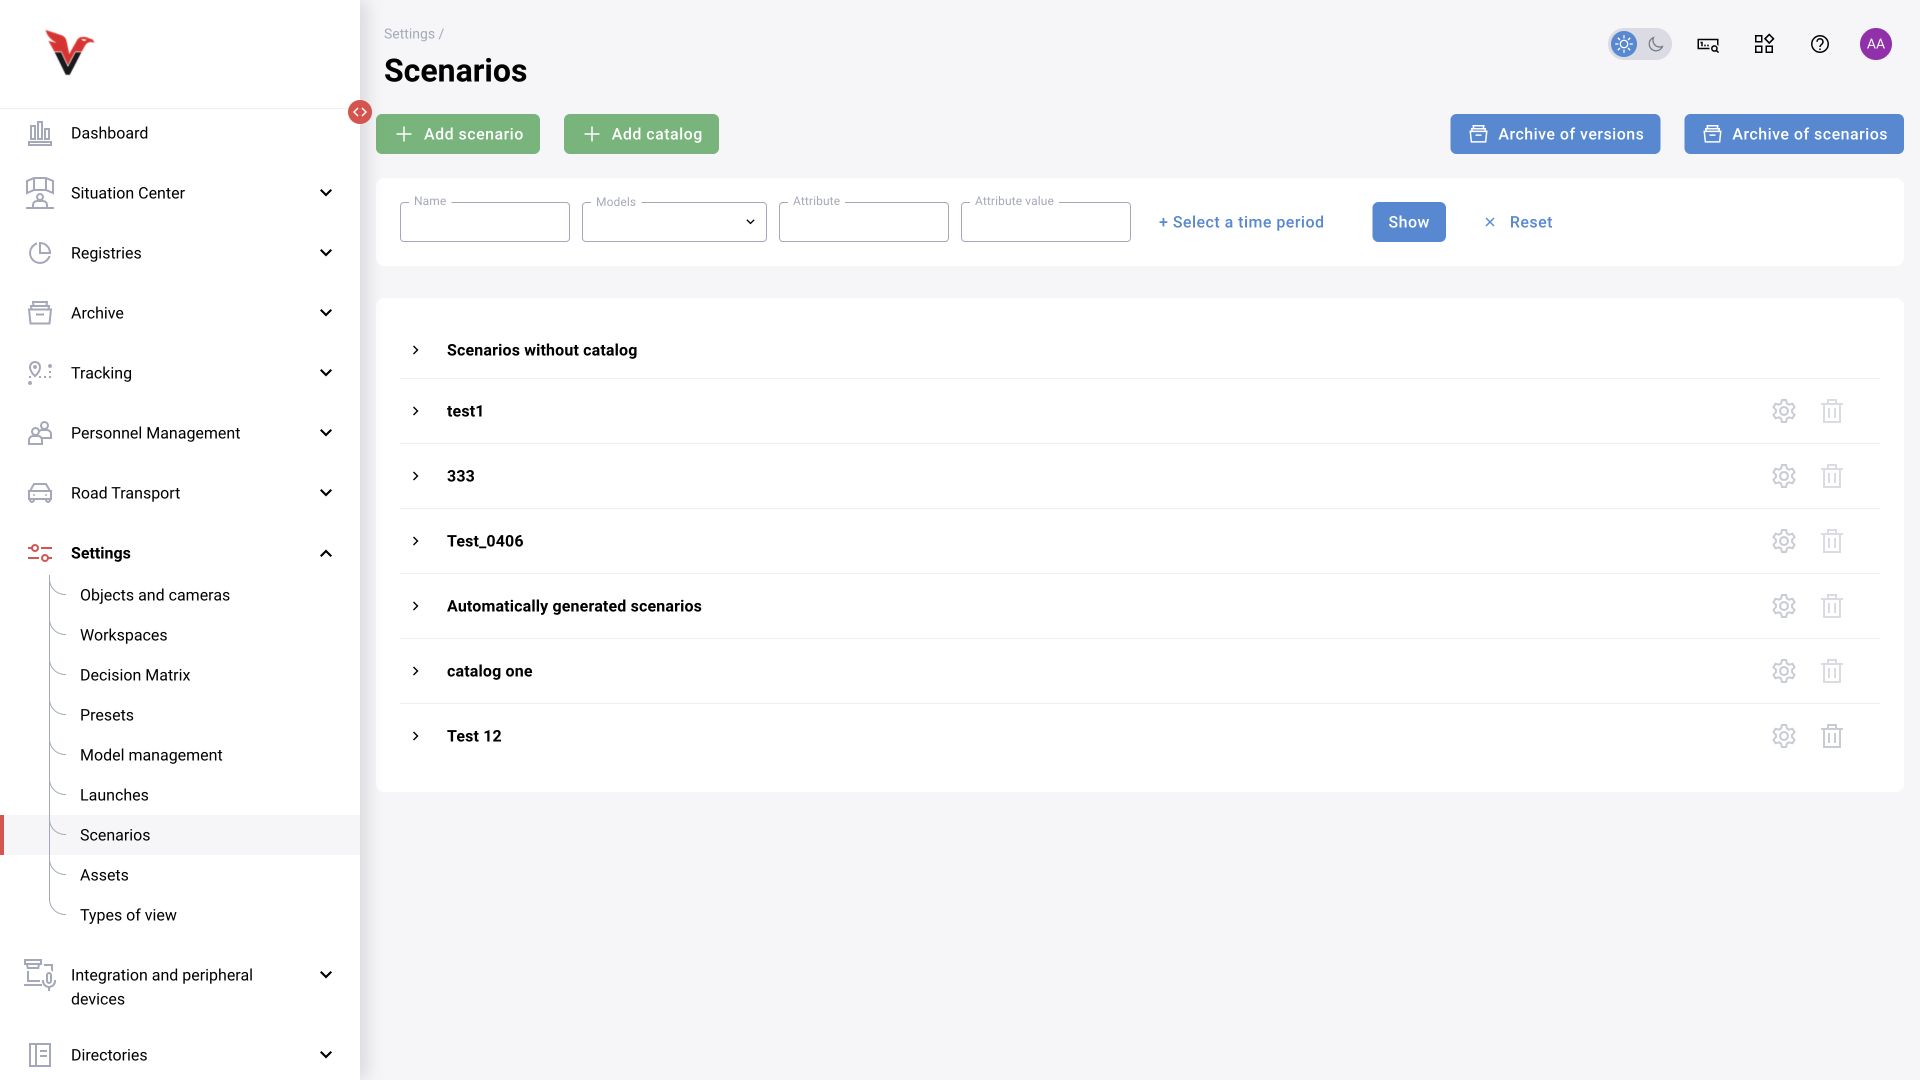Image resolution: width=1920 pixels, height=1080 pixels.
Task: Open settings gear for 333 catalog
Action: pyautogui.click(x=1784, y=476)
